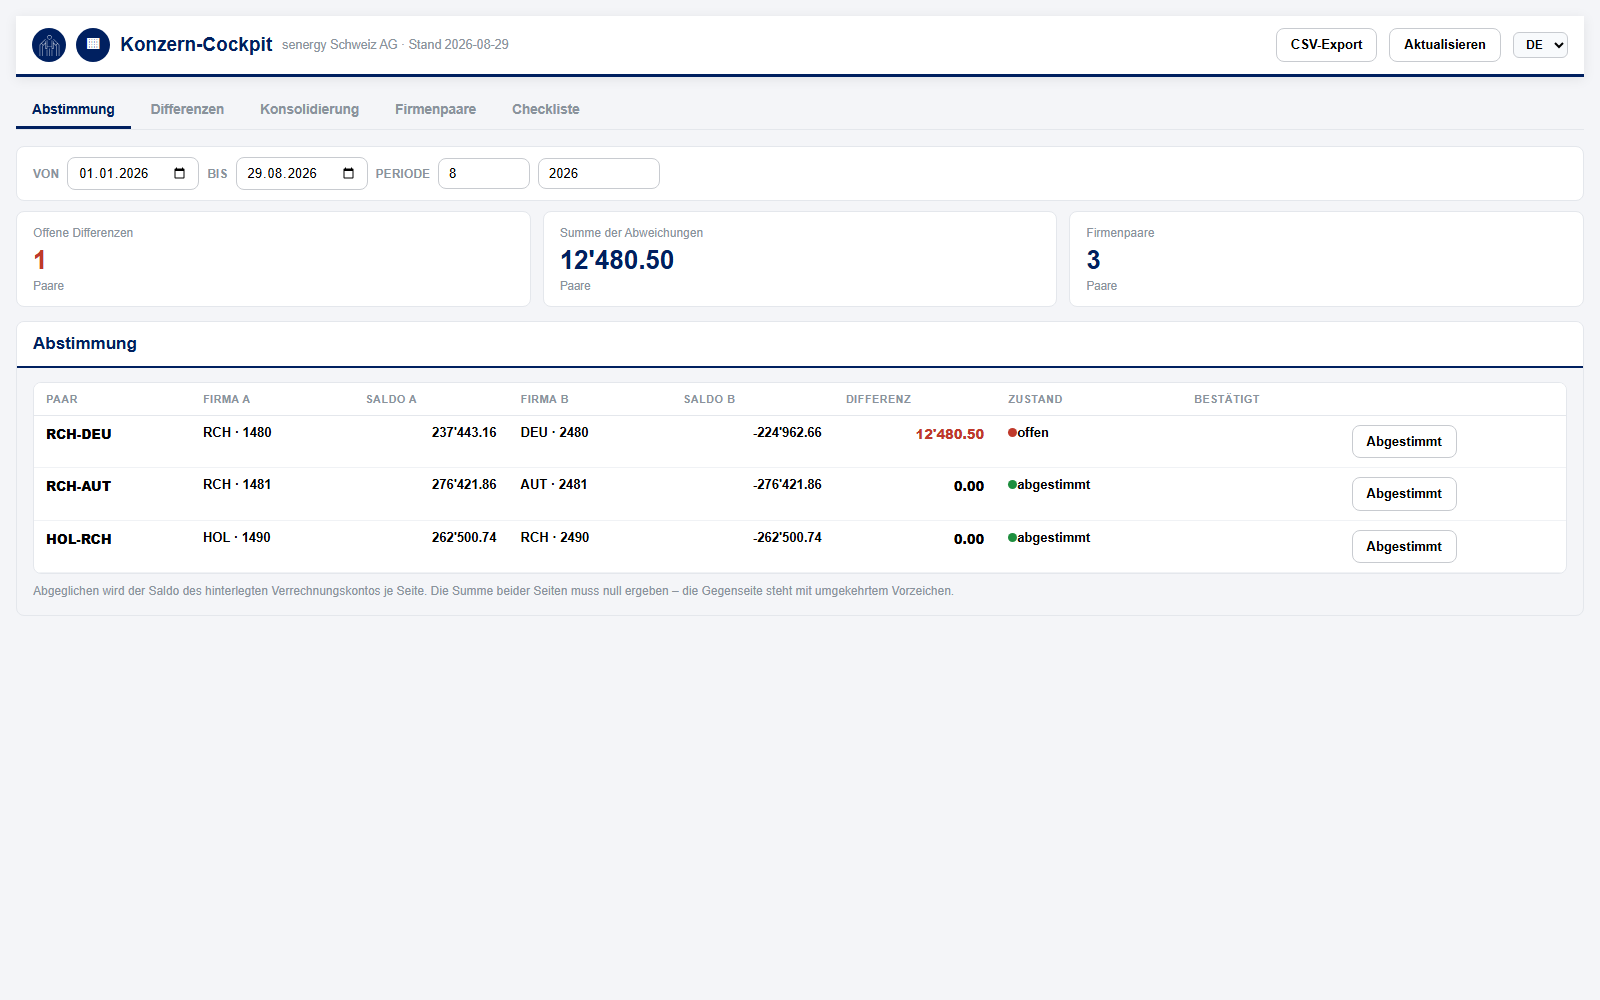Screen dimensions: 1600x1000
Task: Click the BESTÄTIGT column header
Action: (1227, 400)
